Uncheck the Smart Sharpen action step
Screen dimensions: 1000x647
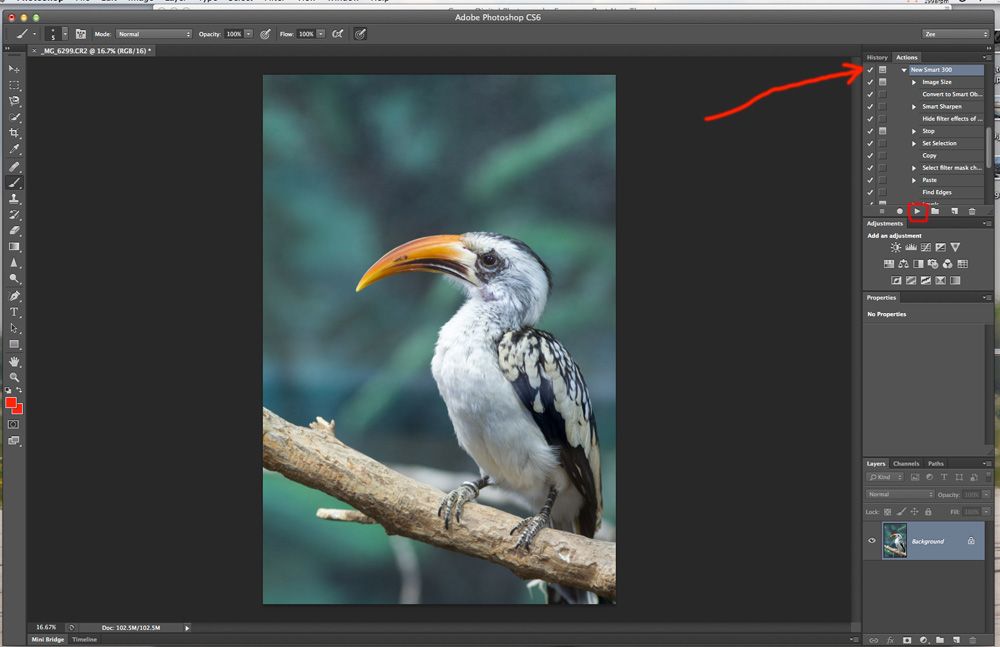click(x=870, y=106)
